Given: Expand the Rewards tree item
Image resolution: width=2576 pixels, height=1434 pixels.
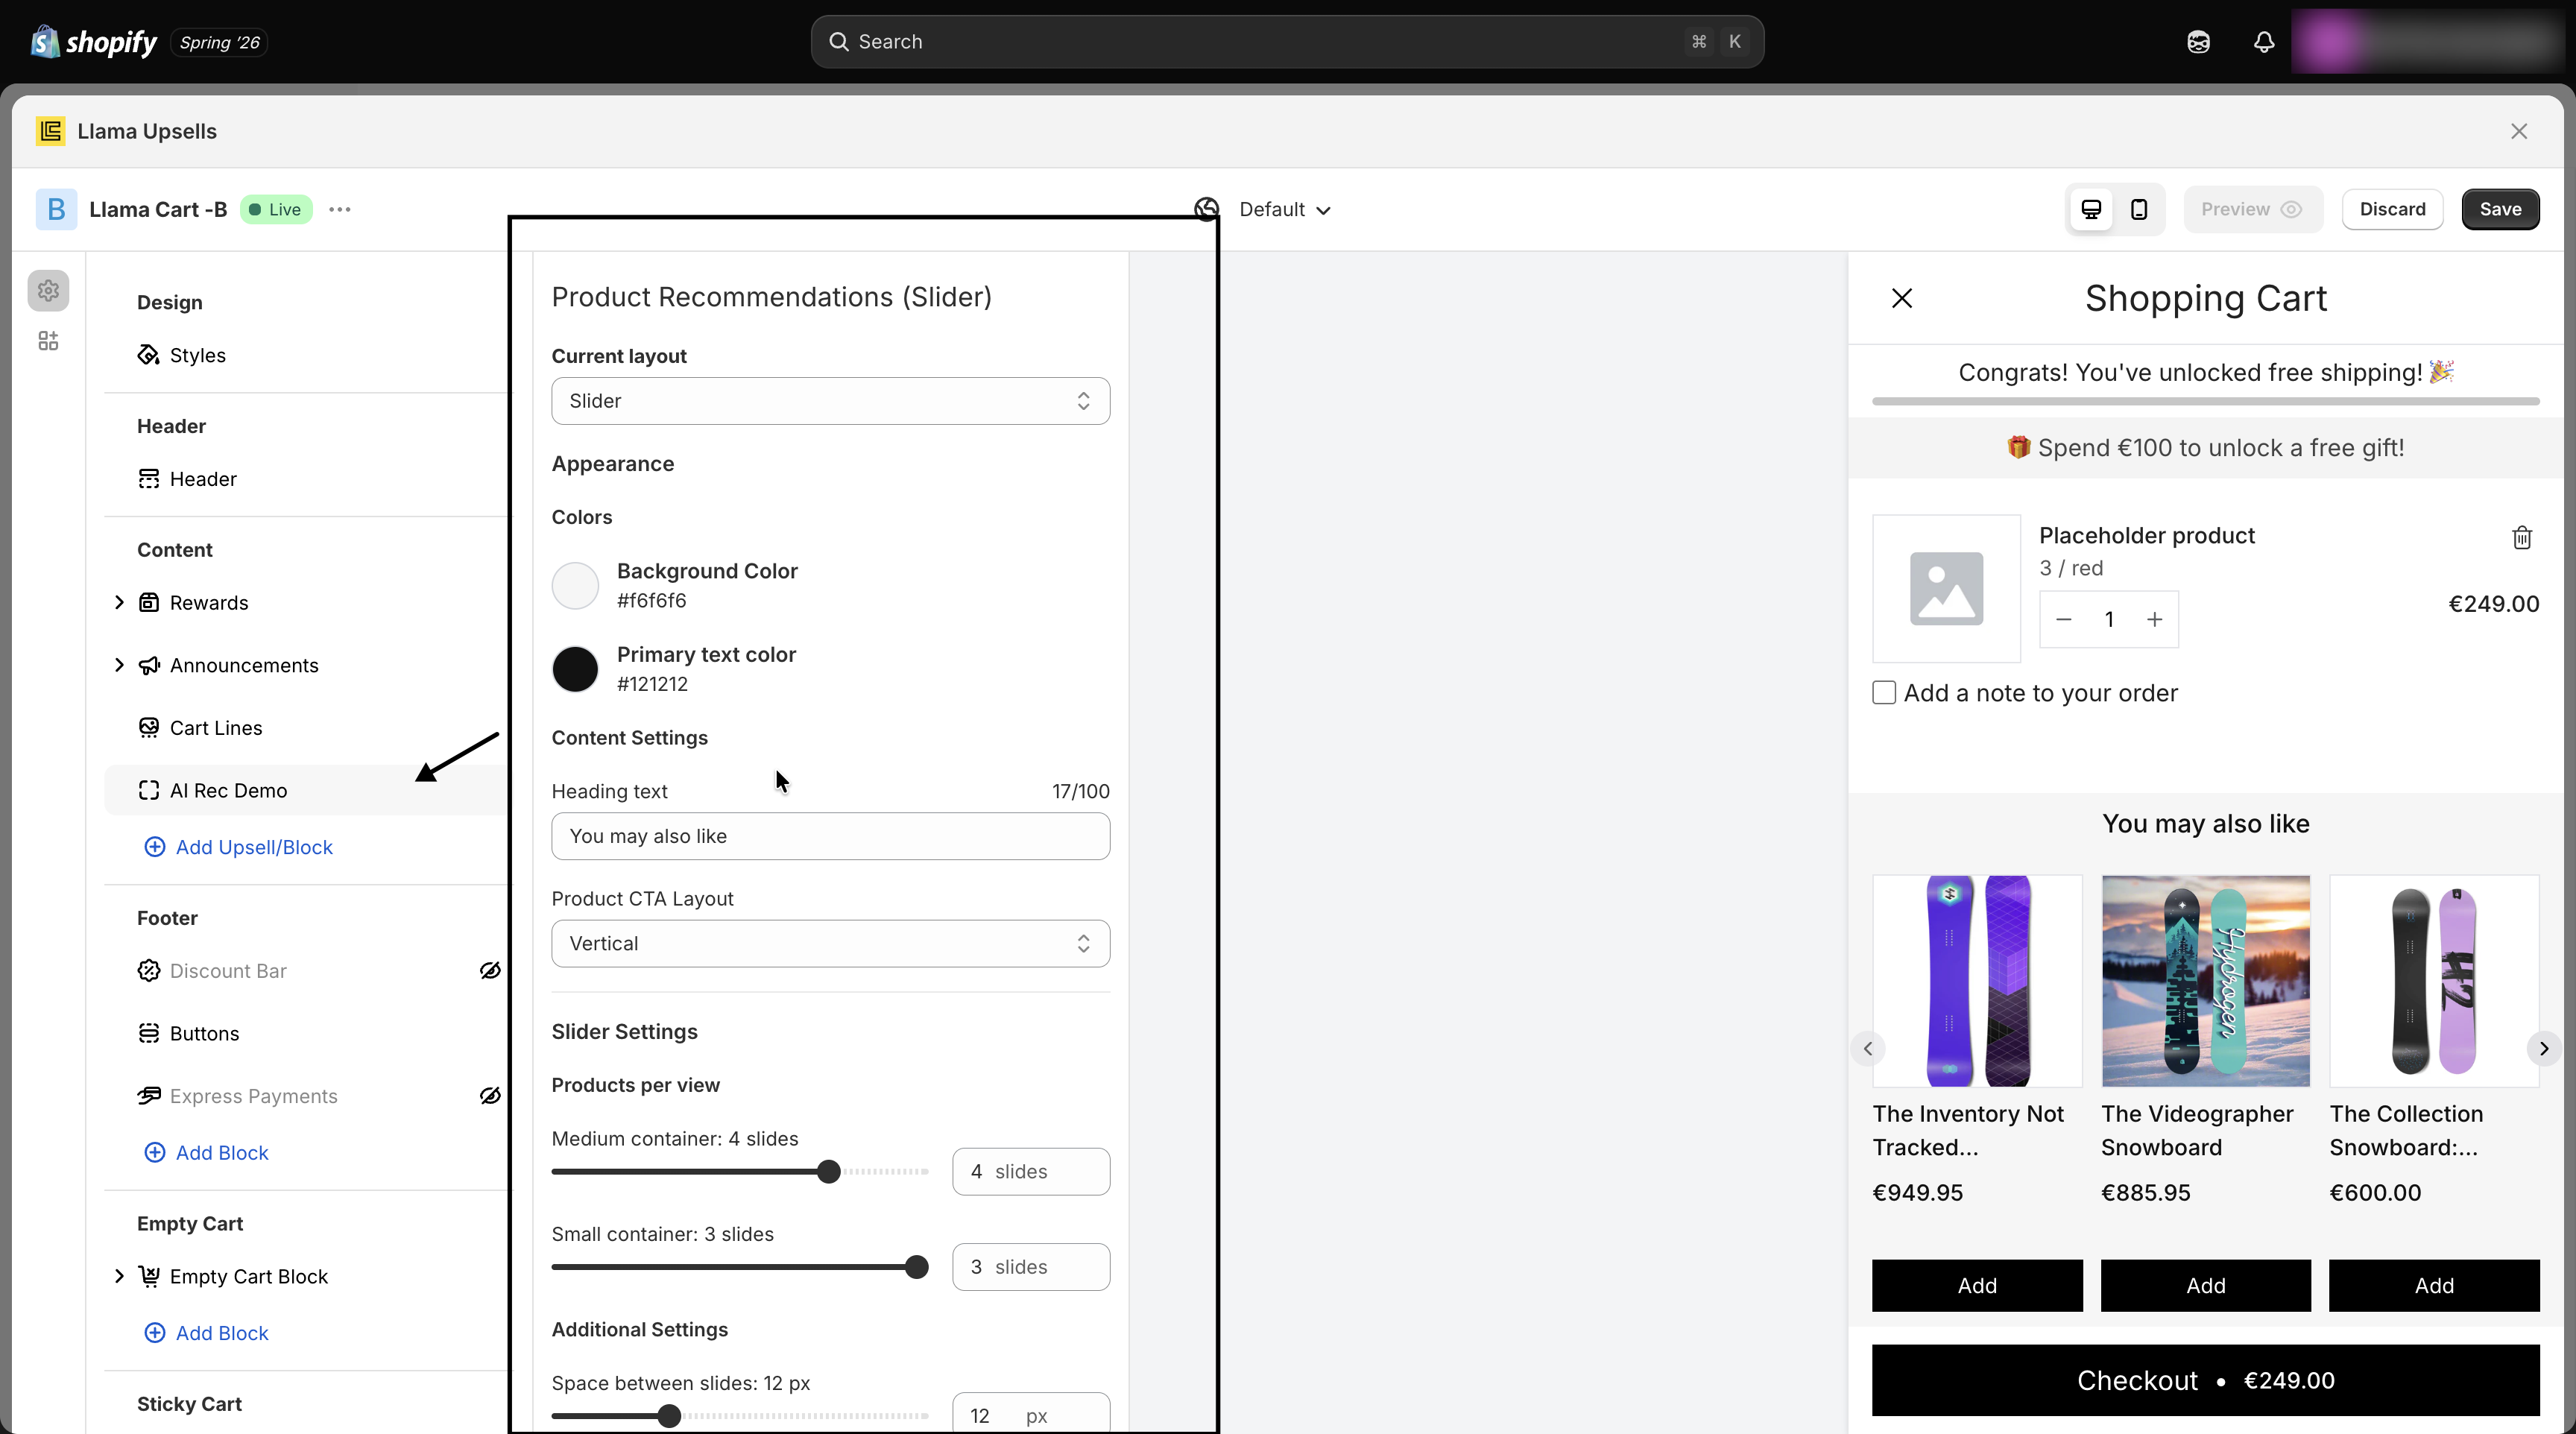Looking at the screenshot, I should [119, 602].
